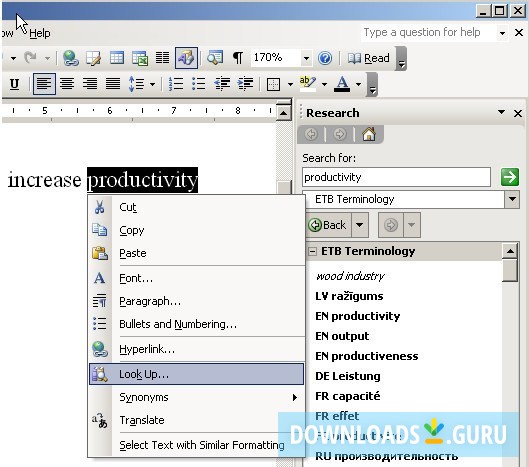Toggle Justify alignment
Image resolution: width=529 pixels, height=467 pixels.
coord(113,84)
